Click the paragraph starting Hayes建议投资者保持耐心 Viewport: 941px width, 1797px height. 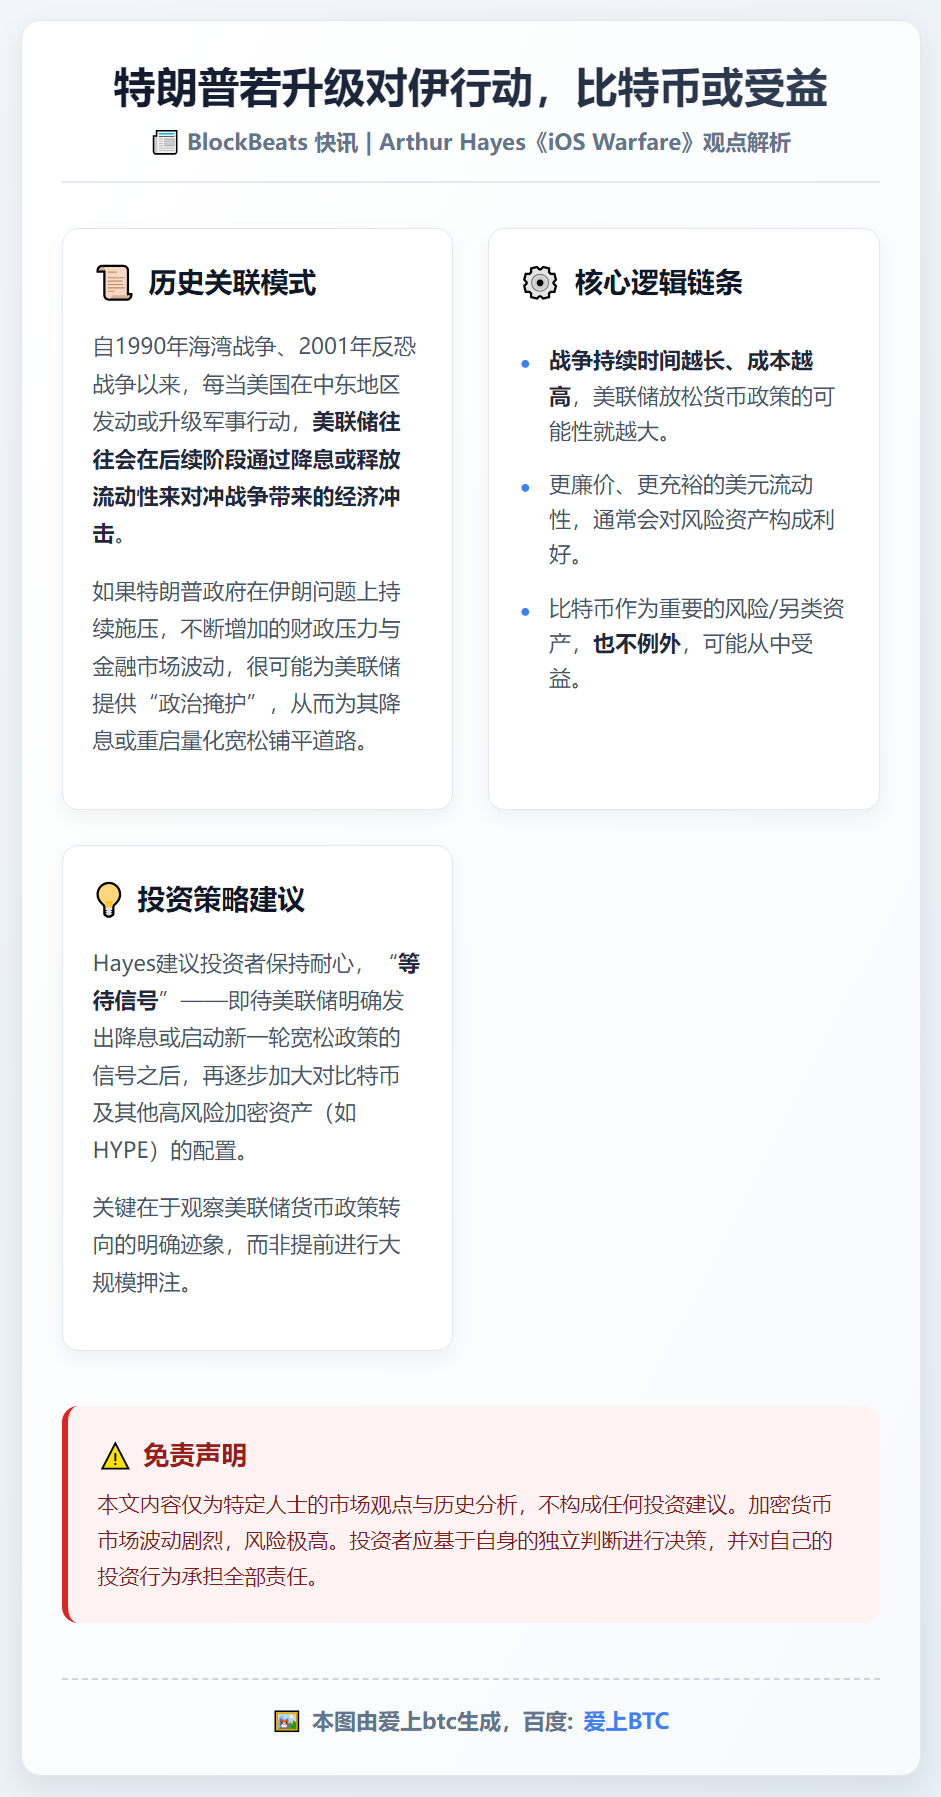[257, 1057]
